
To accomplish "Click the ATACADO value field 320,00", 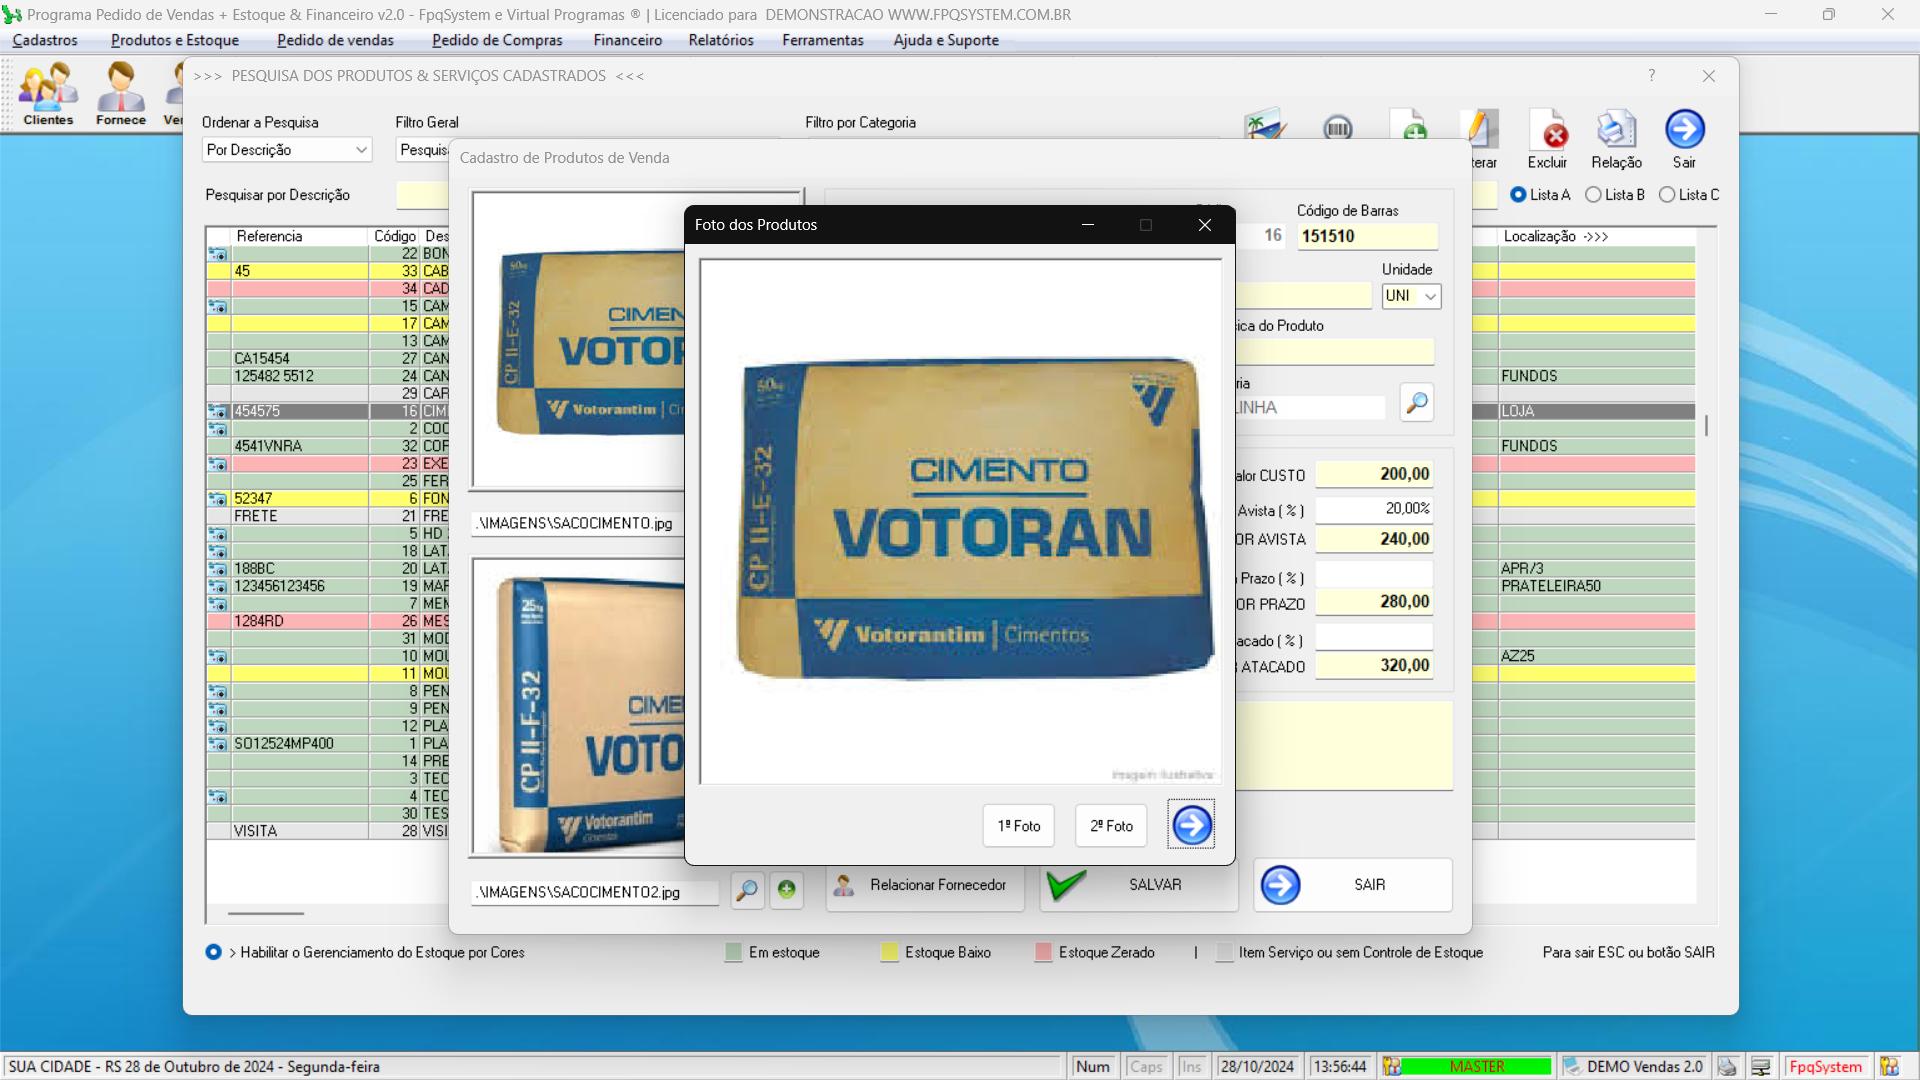I will pyautogui.click(x=1374, y=666).
